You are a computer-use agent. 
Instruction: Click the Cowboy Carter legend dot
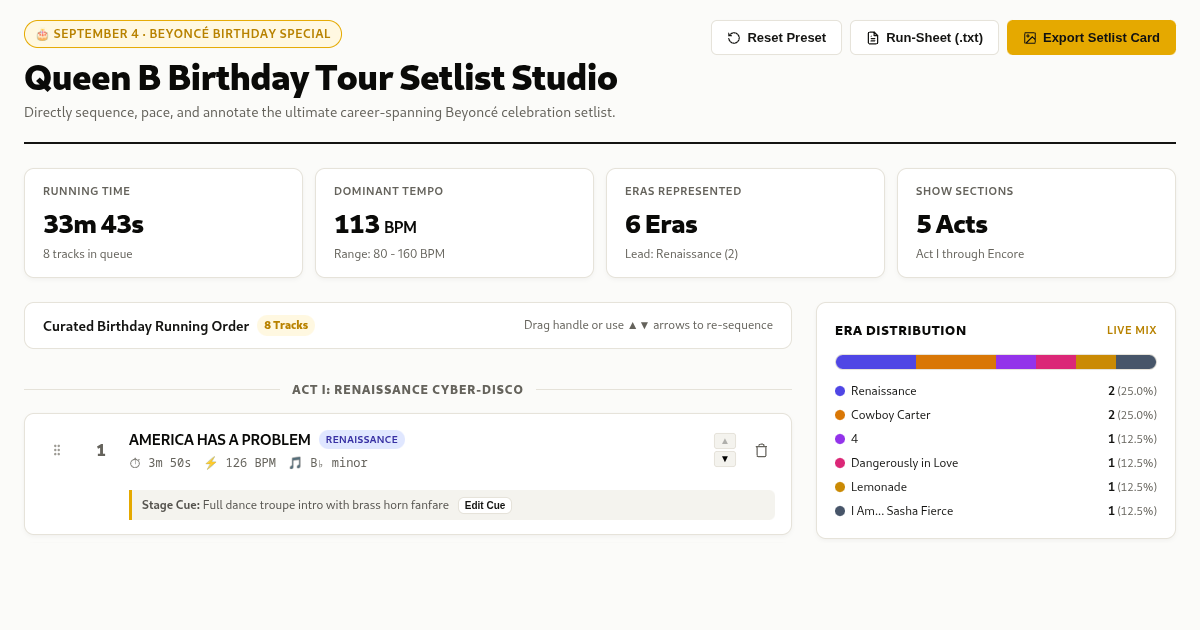(x=840, y=415)
